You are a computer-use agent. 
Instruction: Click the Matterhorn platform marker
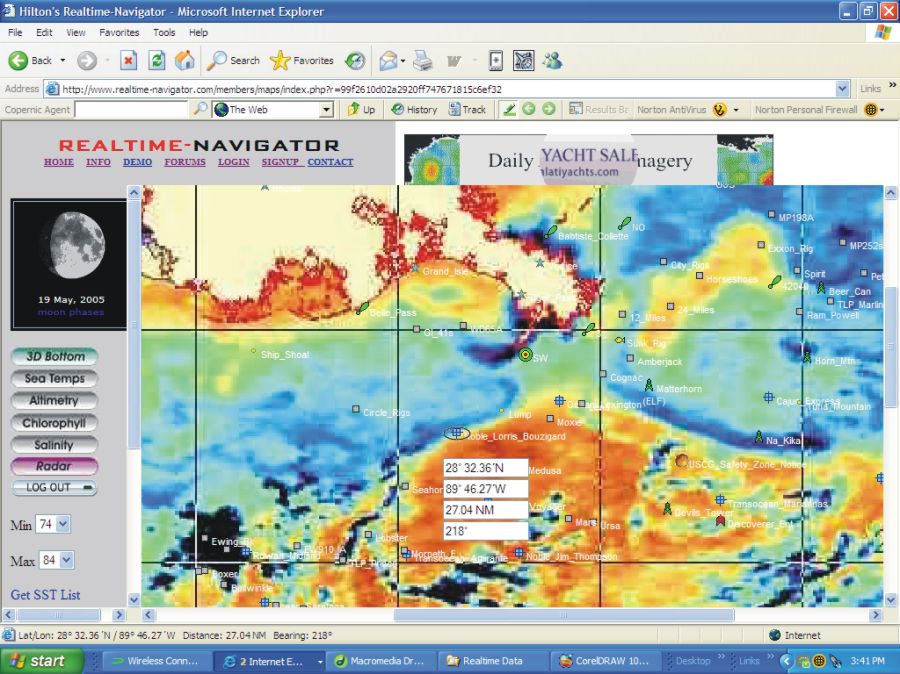[649, 385]
